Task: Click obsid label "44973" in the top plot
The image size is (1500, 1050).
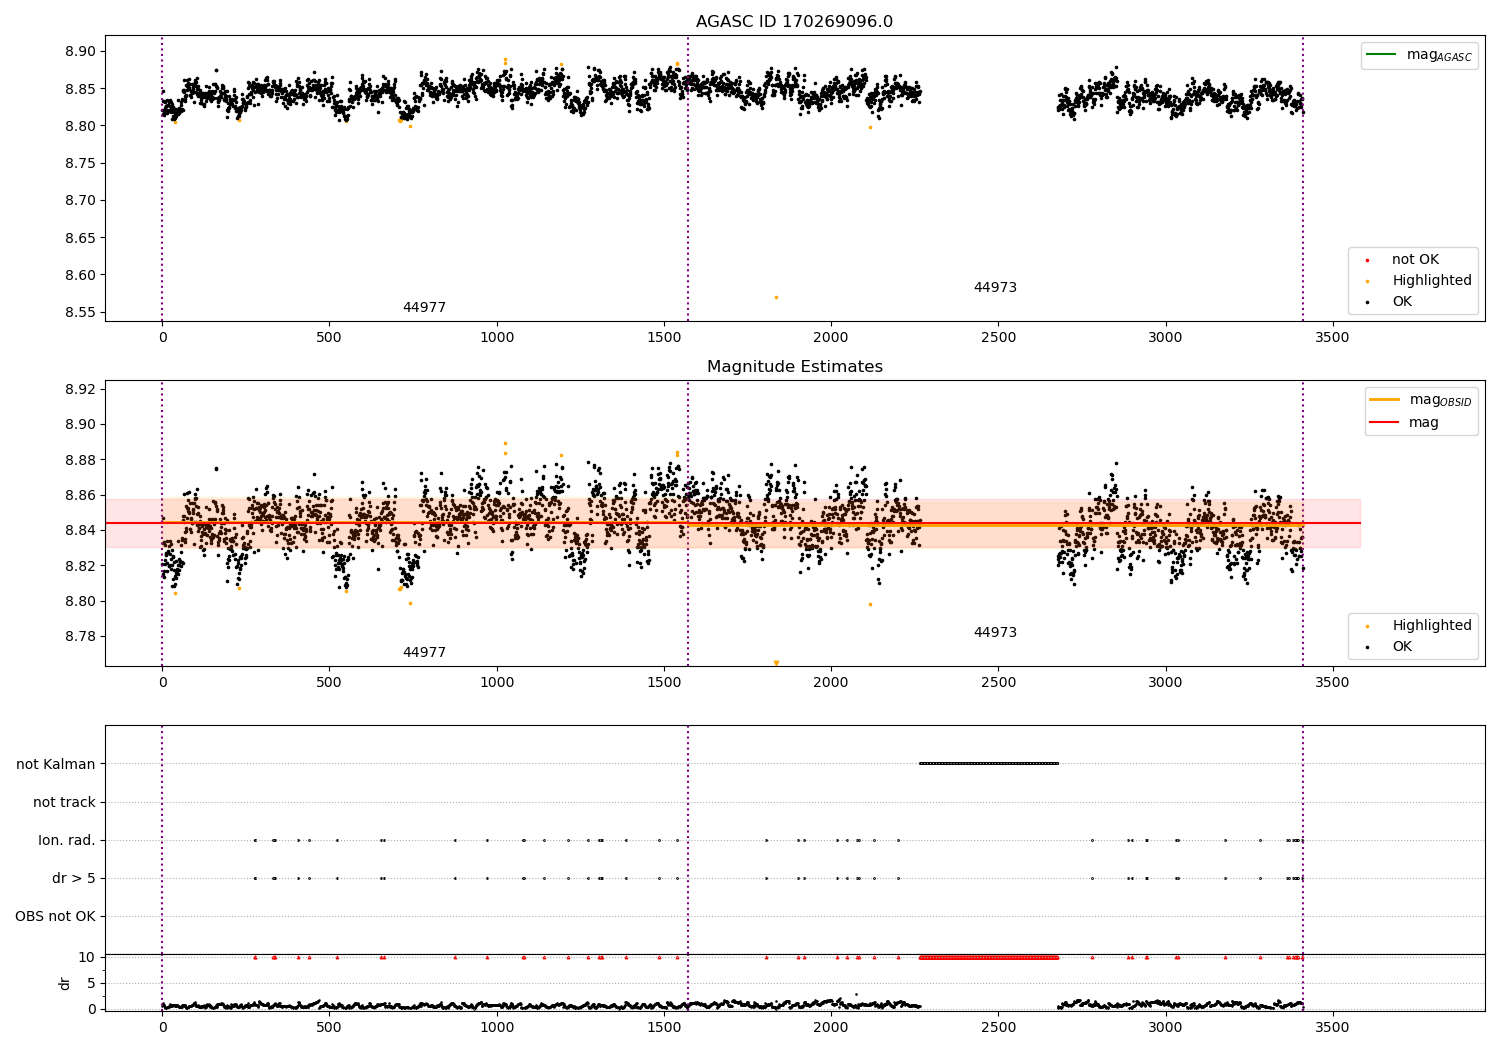Action: click(995, 288)
